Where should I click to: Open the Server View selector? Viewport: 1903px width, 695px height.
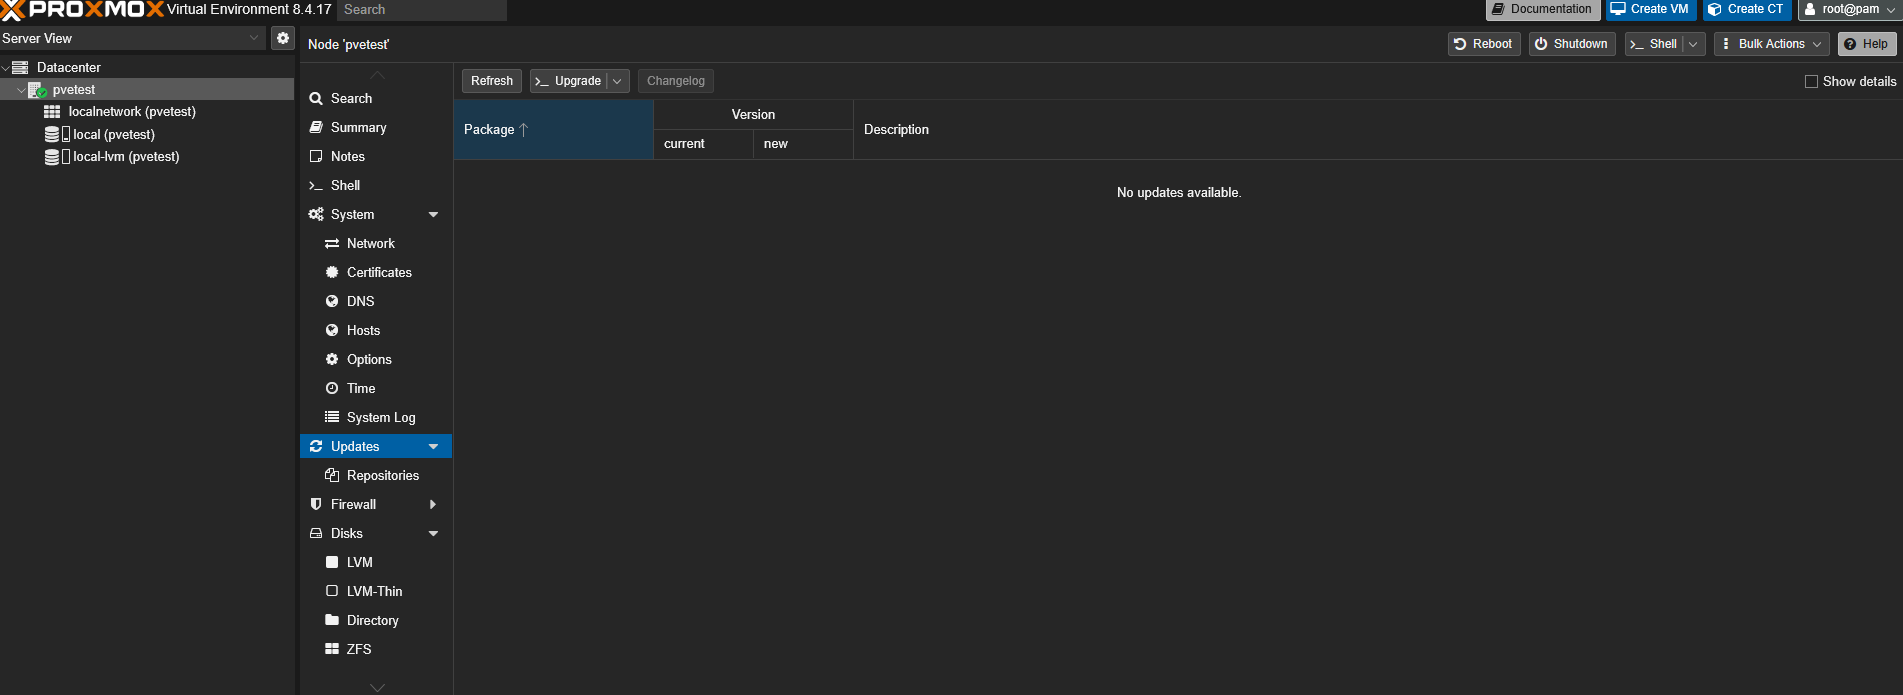click(131, 38)
